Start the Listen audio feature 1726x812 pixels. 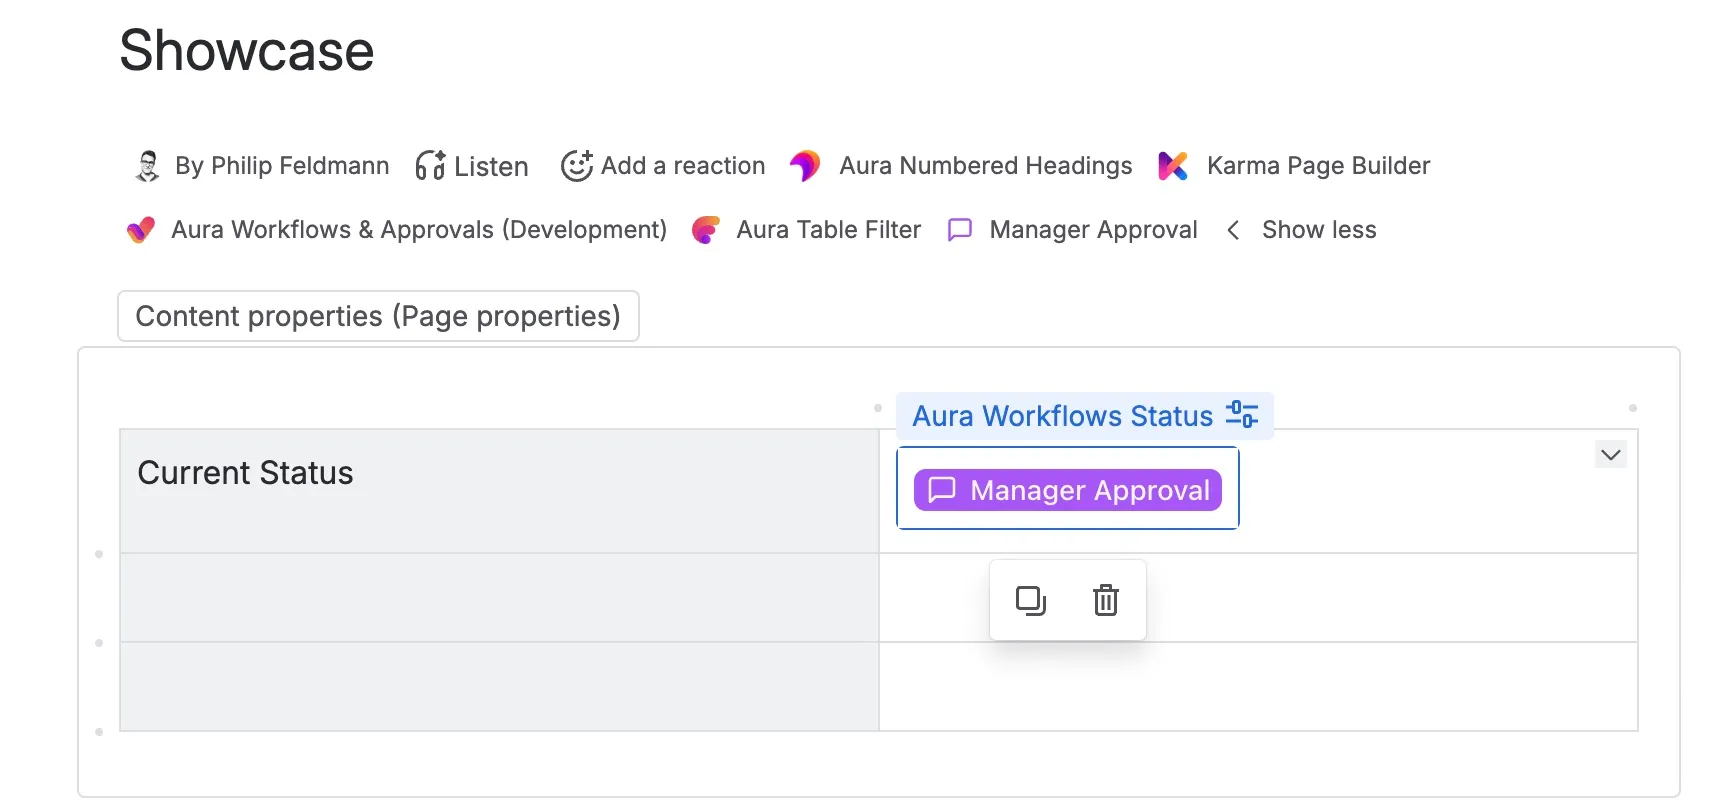[491, 167]
